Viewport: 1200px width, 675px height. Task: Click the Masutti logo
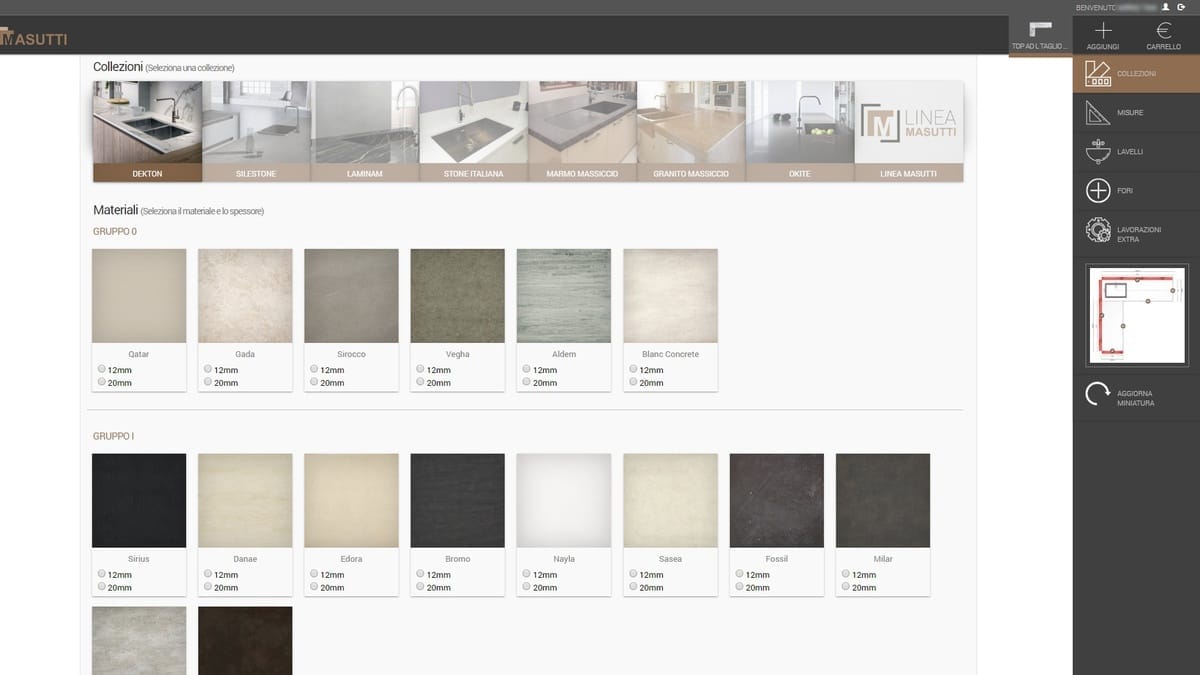pos(34,39)
